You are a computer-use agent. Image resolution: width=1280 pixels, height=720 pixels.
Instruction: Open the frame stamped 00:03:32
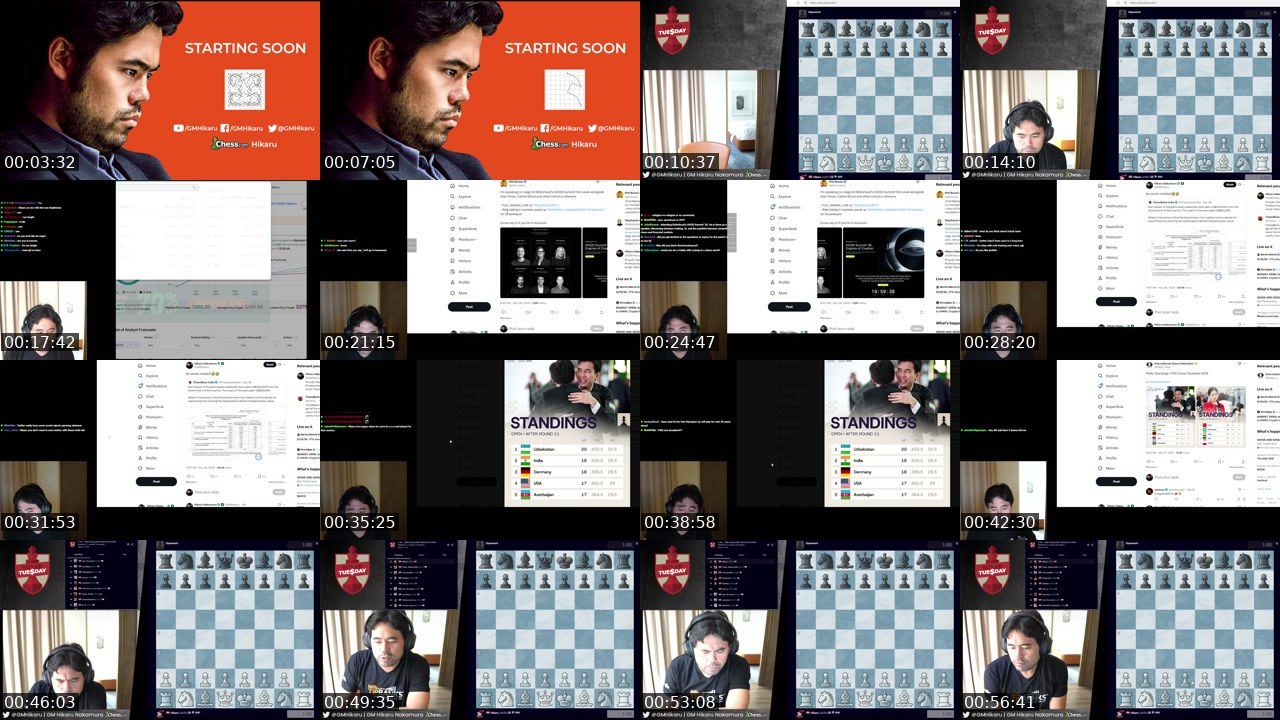coord(160,90)
